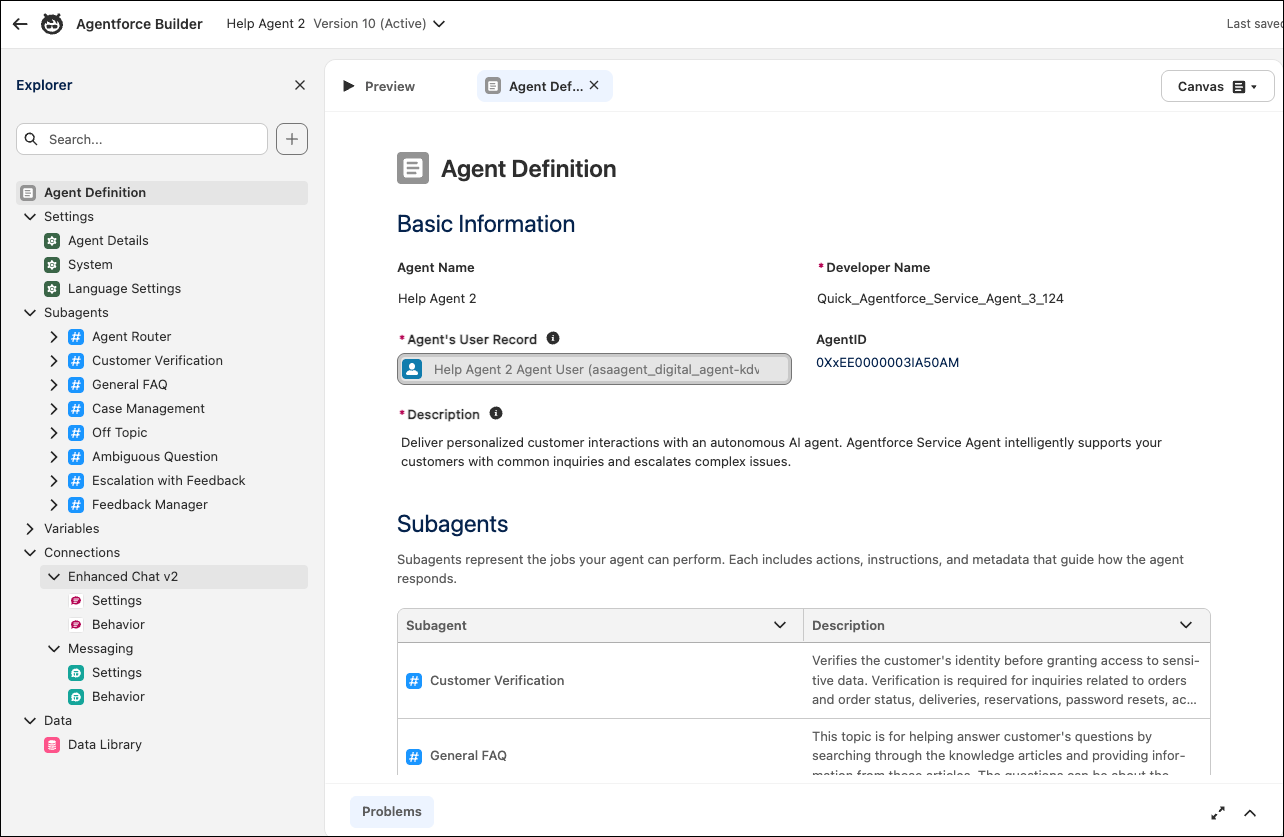Click hash icon in General FAQ table row
1284x837 pixels.
414,756
